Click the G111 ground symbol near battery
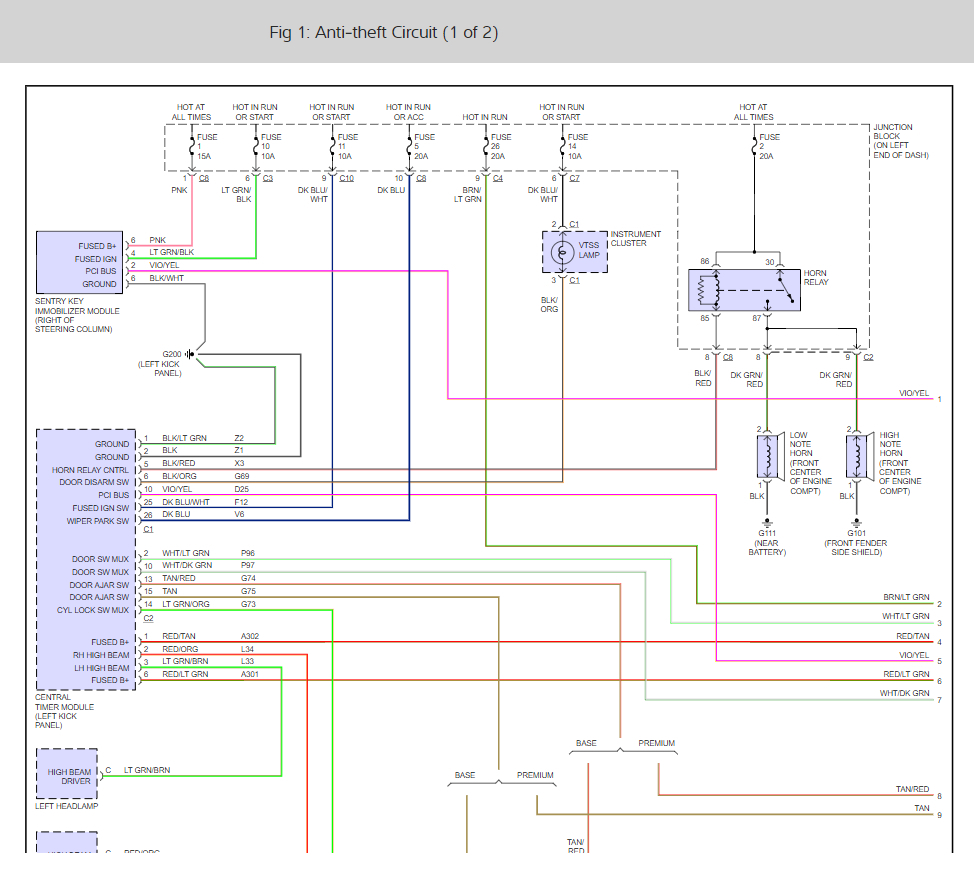The height and width of the screenshot is (873, 974). (x=767, y=523)
